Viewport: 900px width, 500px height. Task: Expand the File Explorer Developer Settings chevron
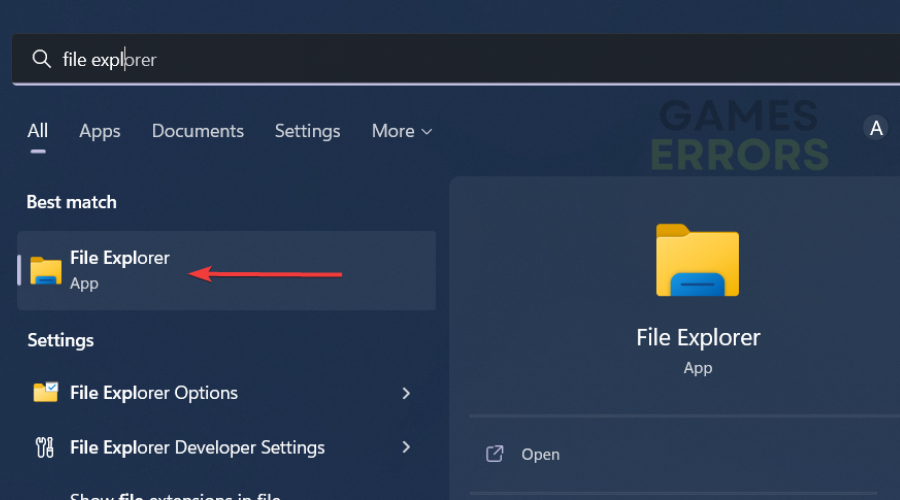coord(406,447)
